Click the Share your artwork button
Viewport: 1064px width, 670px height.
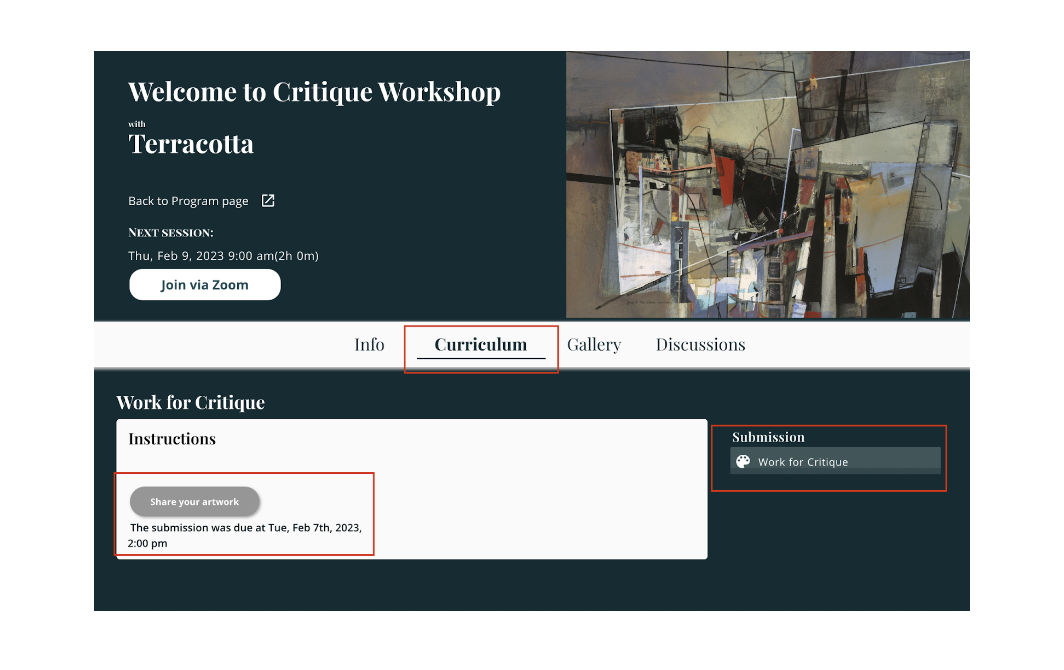click(x=195, y=502)
